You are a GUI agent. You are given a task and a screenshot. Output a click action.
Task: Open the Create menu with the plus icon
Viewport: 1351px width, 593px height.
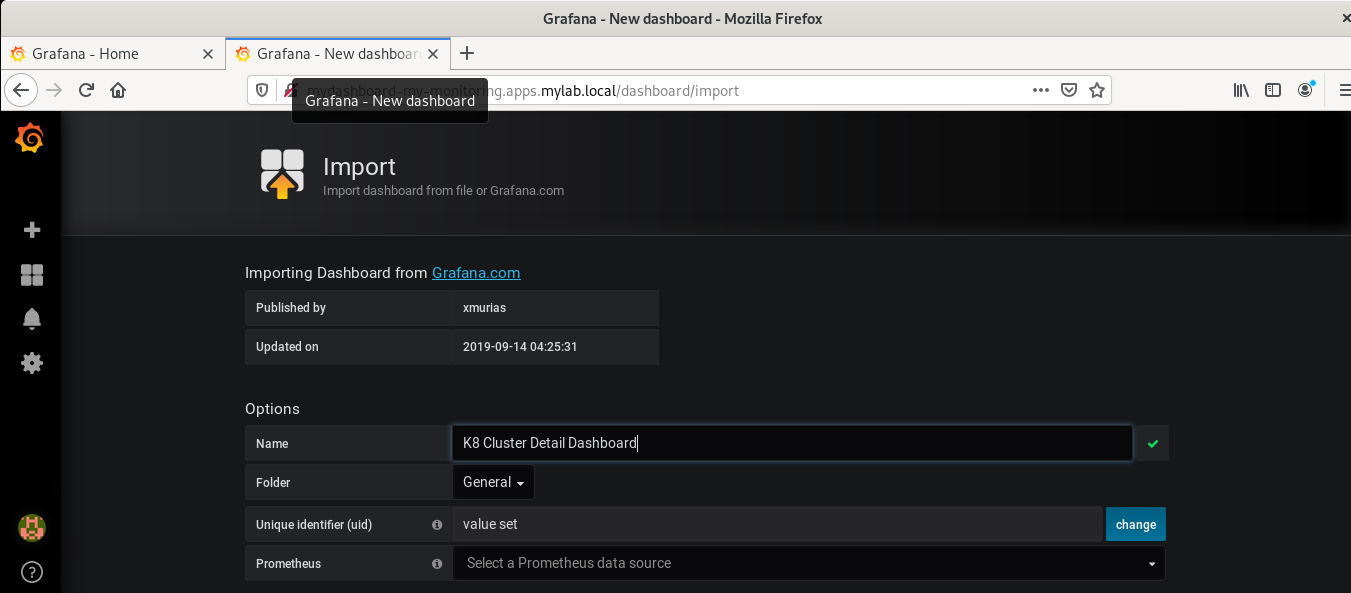coord(31,229)
